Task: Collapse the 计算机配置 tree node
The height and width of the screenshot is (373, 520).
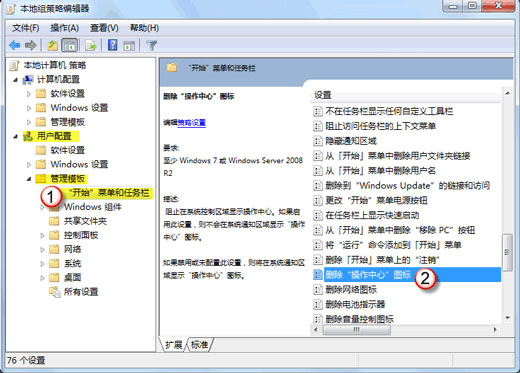Action: (15, 80)
